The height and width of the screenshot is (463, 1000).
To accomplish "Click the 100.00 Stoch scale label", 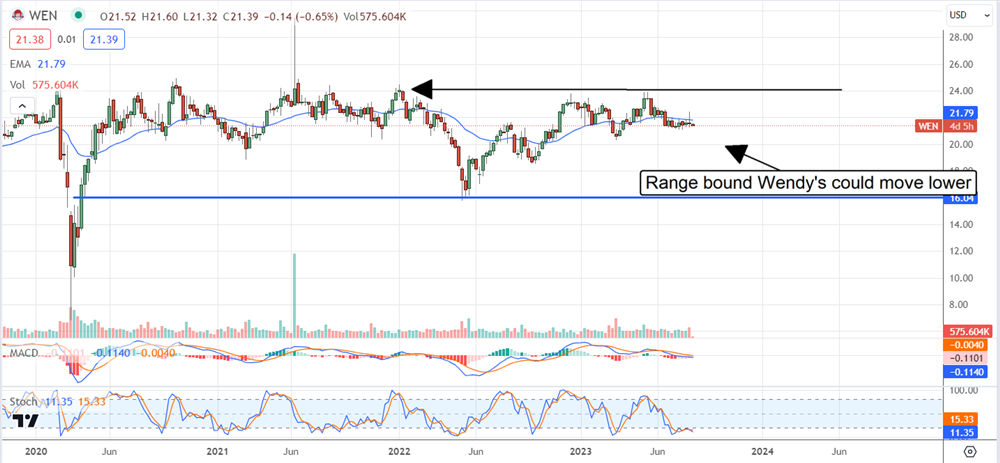I will (x=962, y=390).
